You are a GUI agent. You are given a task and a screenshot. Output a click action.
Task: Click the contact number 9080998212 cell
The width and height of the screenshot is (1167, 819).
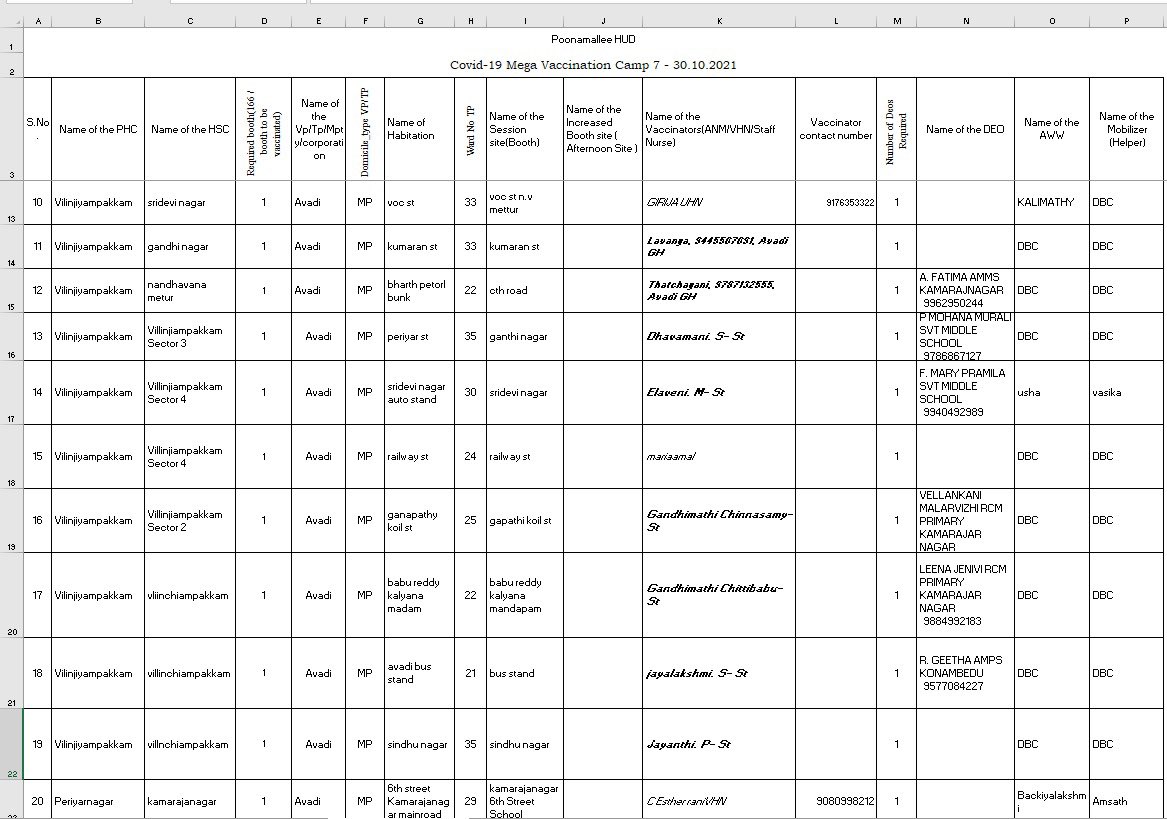[x=836, y=801]
